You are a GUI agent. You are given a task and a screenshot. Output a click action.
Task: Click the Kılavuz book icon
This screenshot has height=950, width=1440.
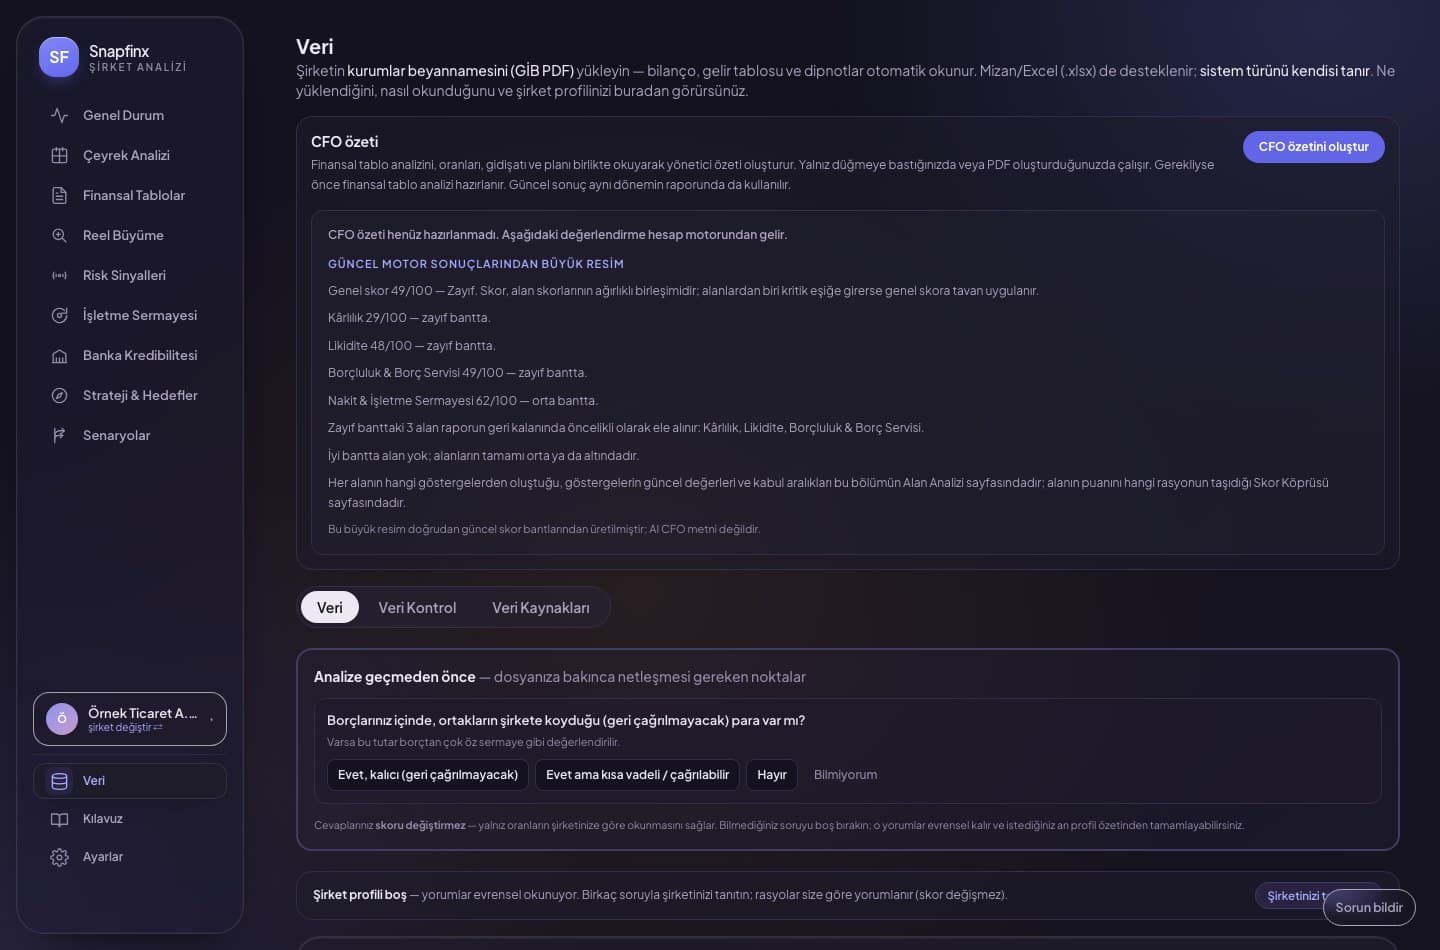click(59, 819)
